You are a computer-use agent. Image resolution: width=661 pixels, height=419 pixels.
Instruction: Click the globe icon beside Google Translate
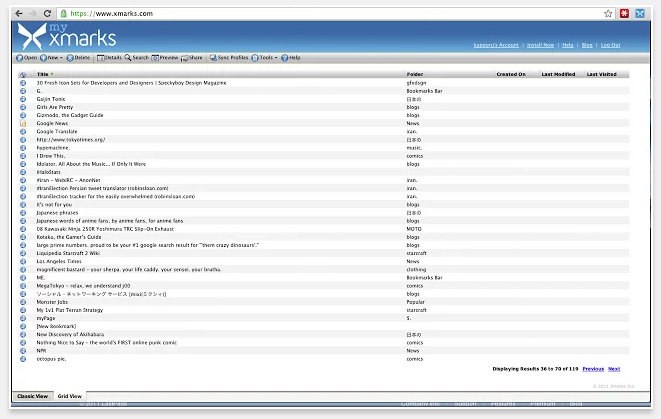coord(23,132)
